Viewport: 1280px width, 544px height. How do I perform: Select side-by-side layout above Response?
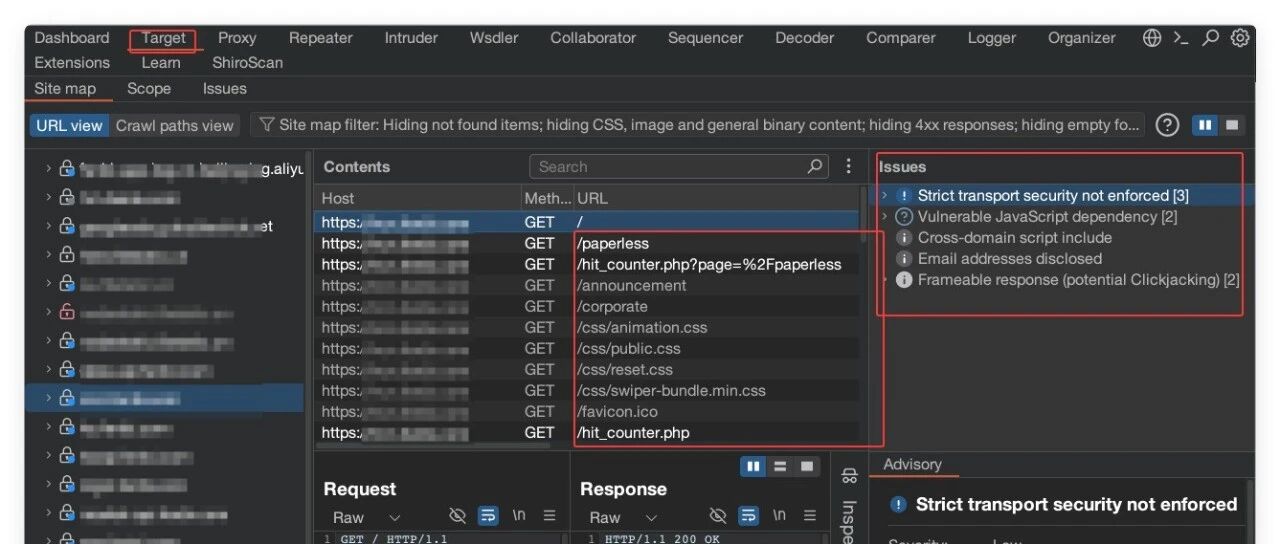pos(753,466)
